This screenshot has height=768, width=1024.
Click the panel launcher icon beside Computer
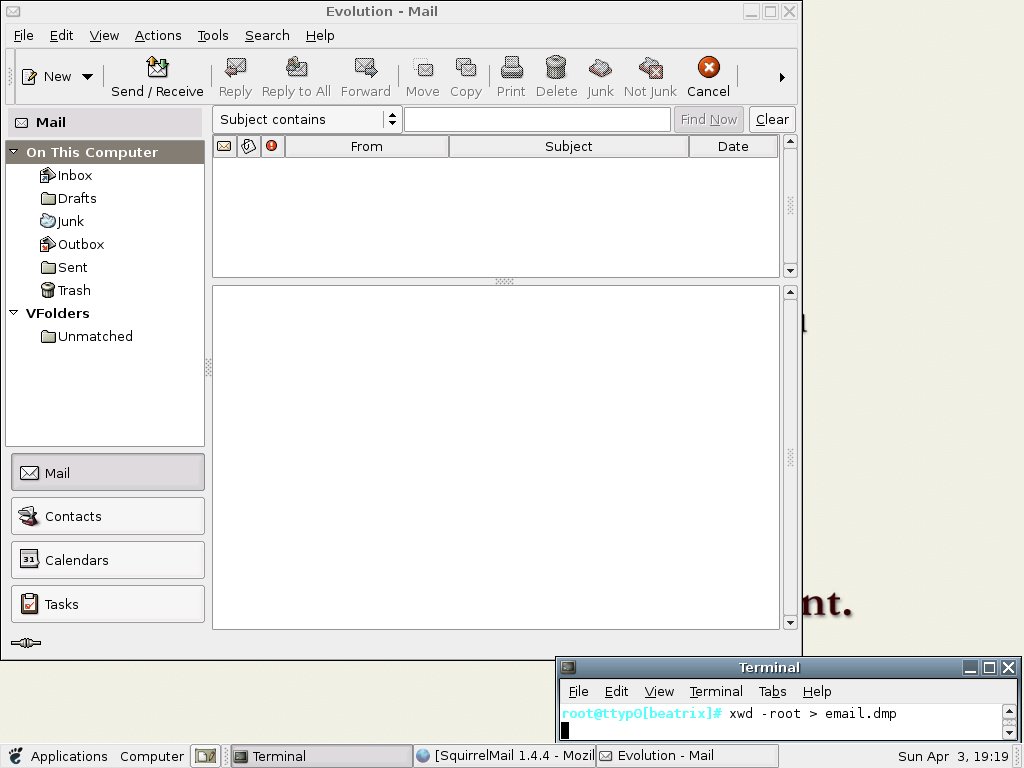click(206, 756)
